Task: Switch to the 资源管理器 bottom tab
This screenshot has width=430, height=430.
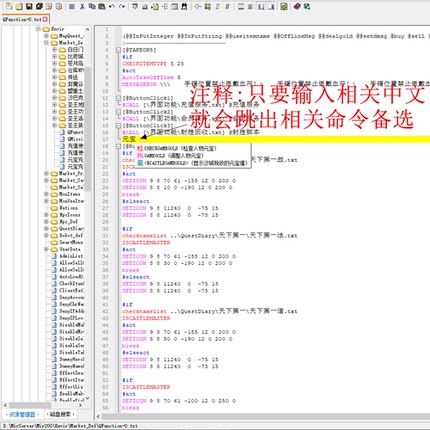Action: [x=22, y=414]
